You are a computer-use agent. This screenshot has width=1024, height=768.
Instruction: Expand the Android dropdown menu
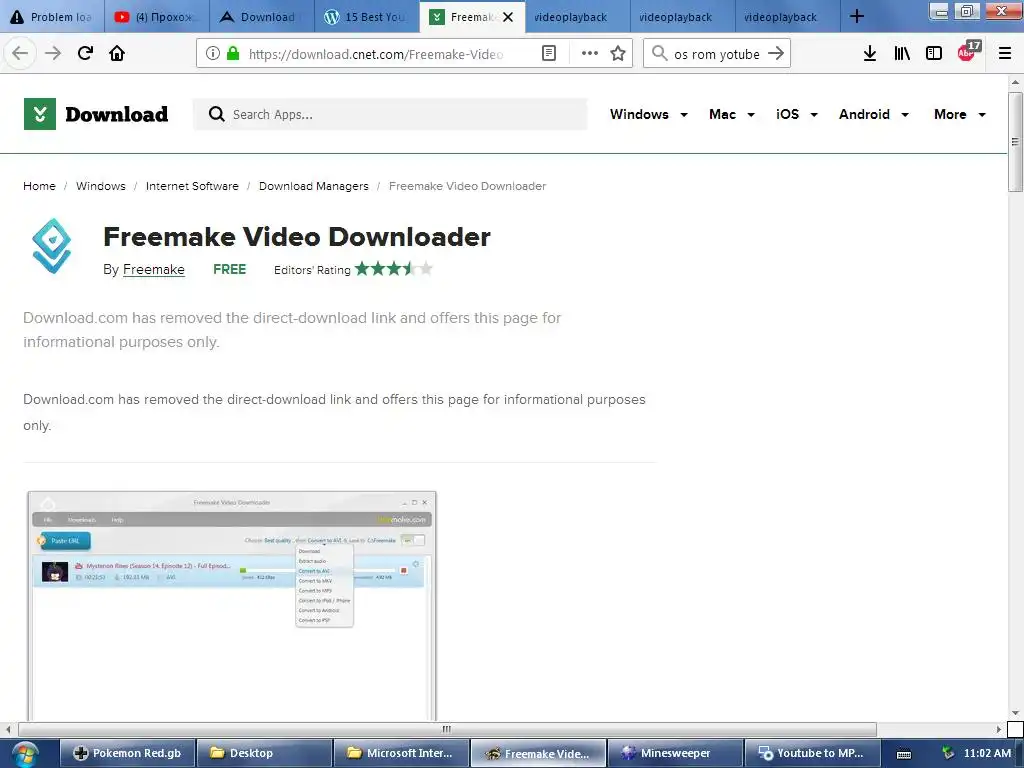874,114
